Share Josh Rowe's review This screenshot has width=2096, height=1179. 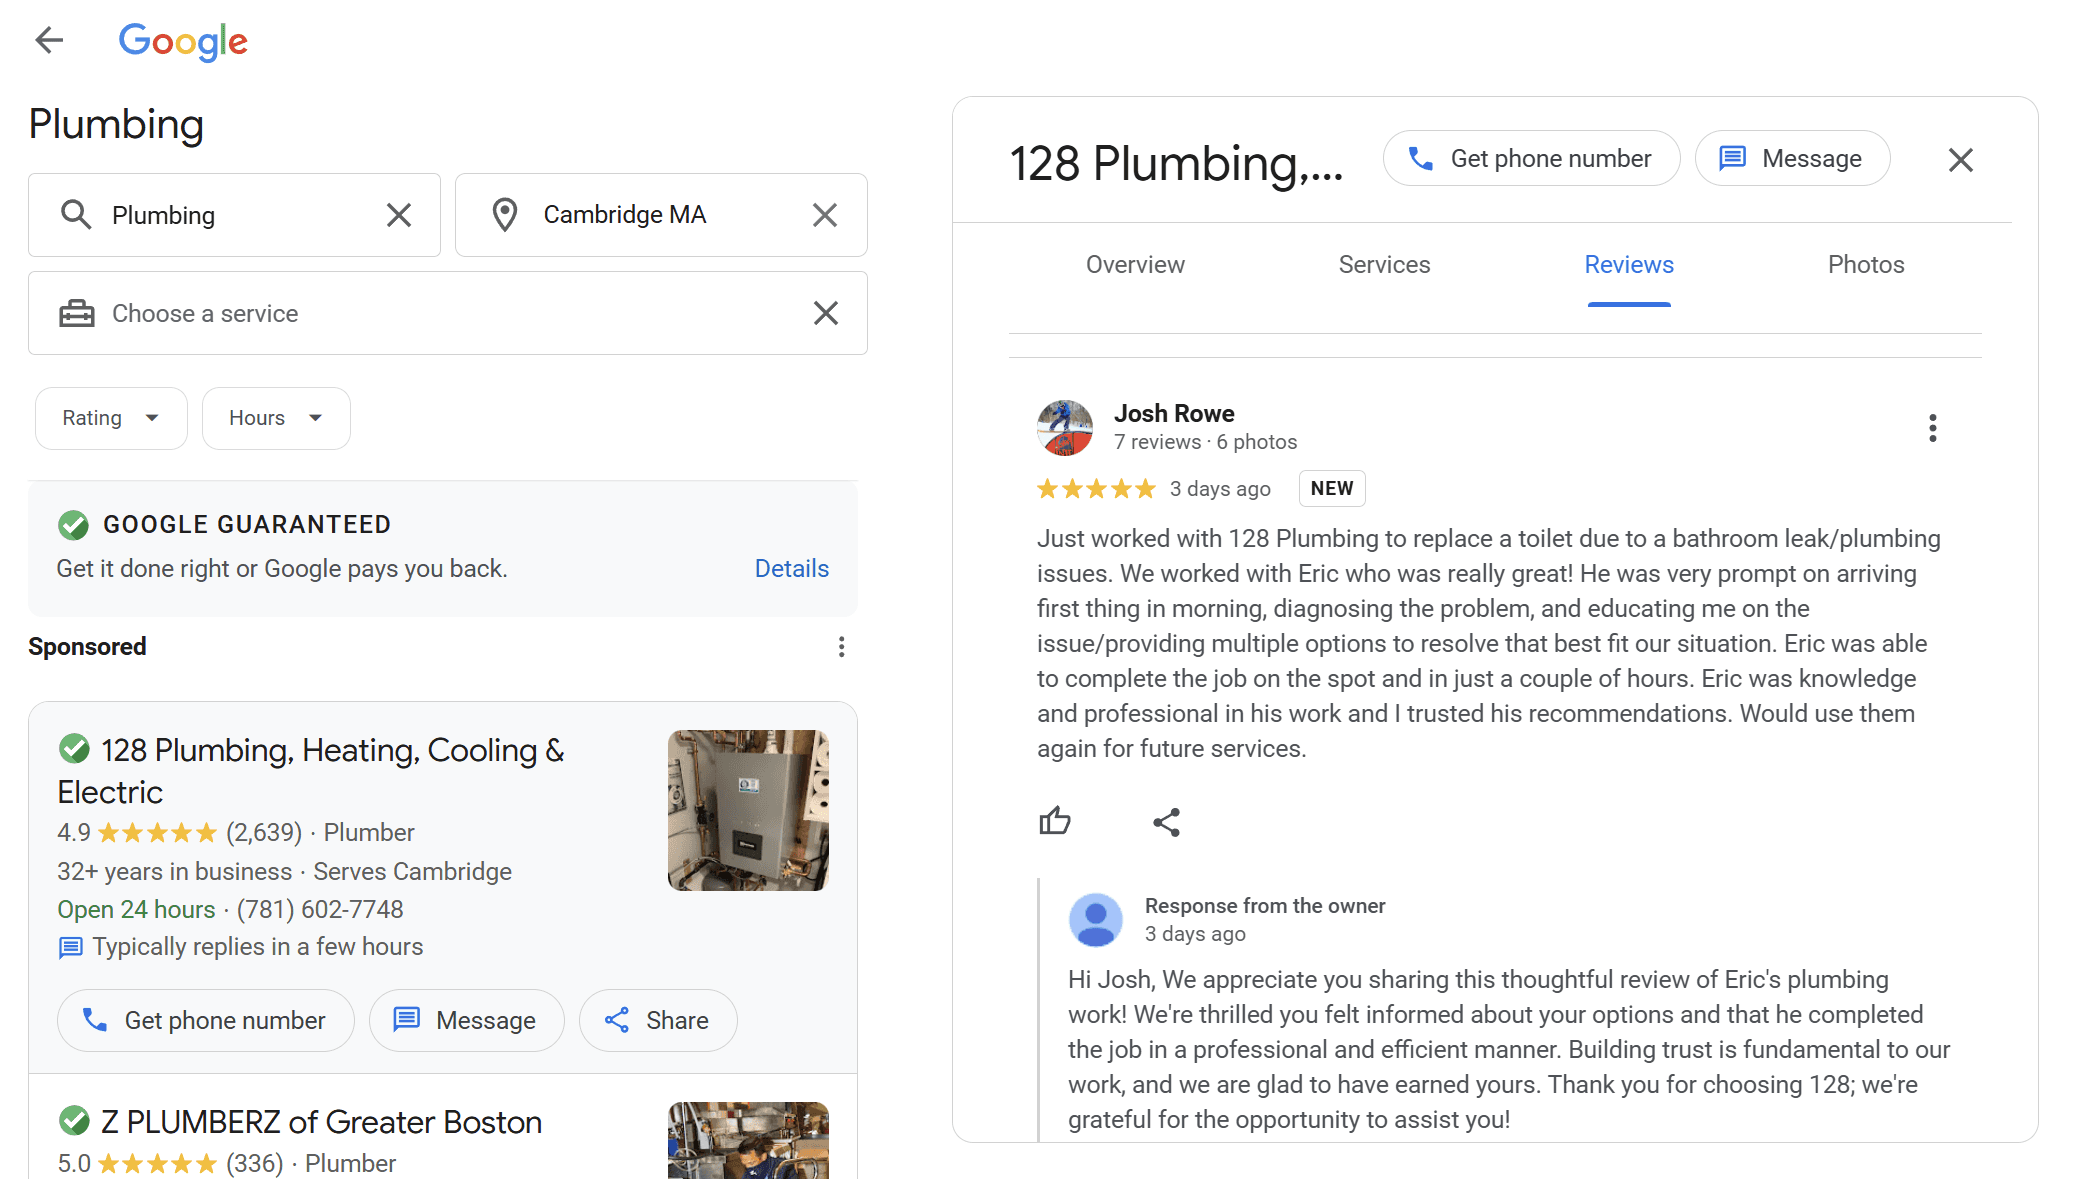pos(1167,822)
